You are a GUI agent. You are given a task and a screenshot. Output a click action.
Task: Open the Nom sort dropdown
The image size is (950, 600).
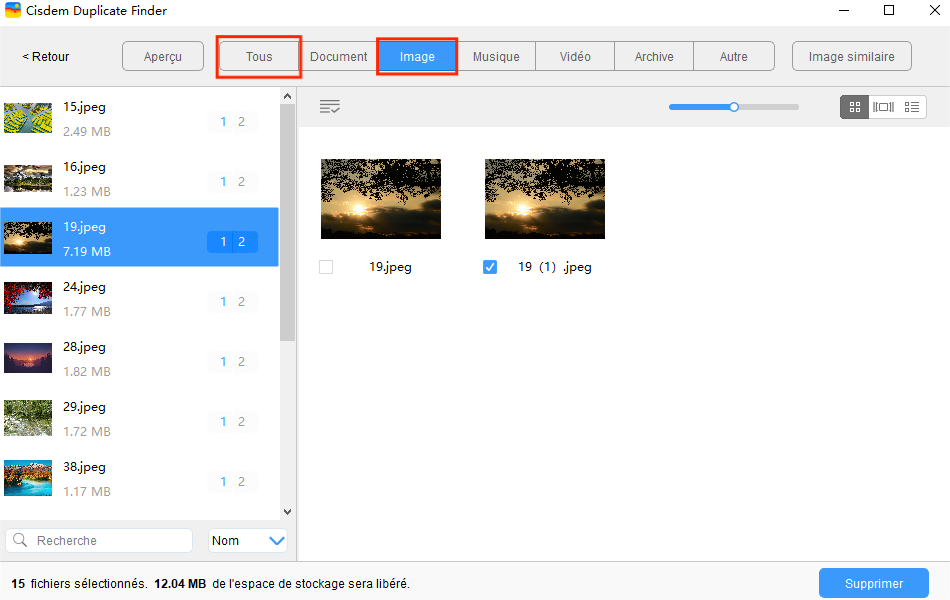(248, 541)
